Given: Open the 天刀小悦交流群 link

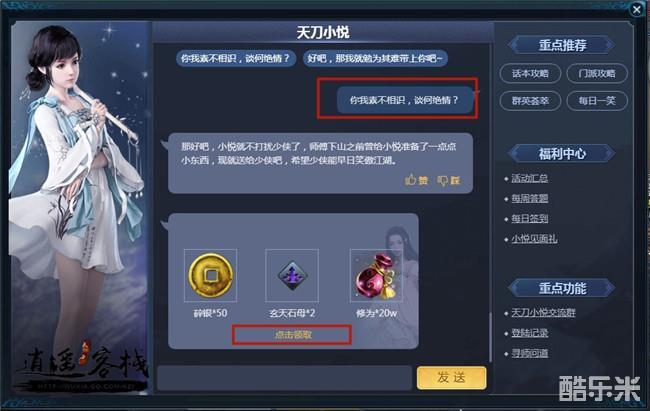Looking at the screenshot, I should [543, 313].
